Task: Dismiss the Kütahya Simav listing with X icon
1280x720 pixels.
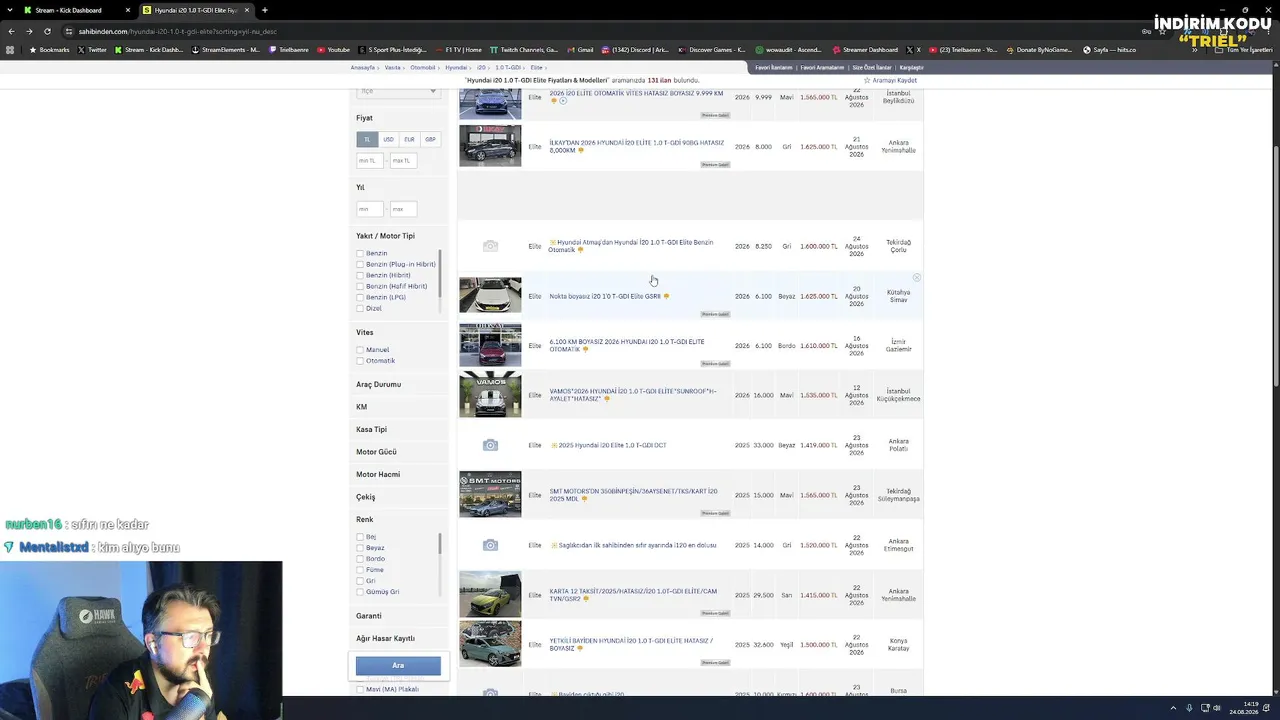Action: click(x=916, y=278)
